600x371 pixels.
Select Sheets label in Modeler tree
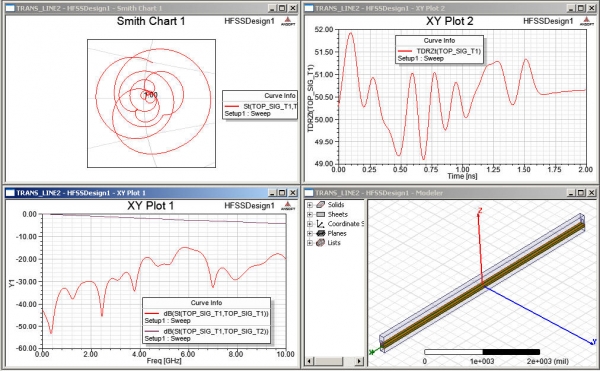tap(338, 215)
